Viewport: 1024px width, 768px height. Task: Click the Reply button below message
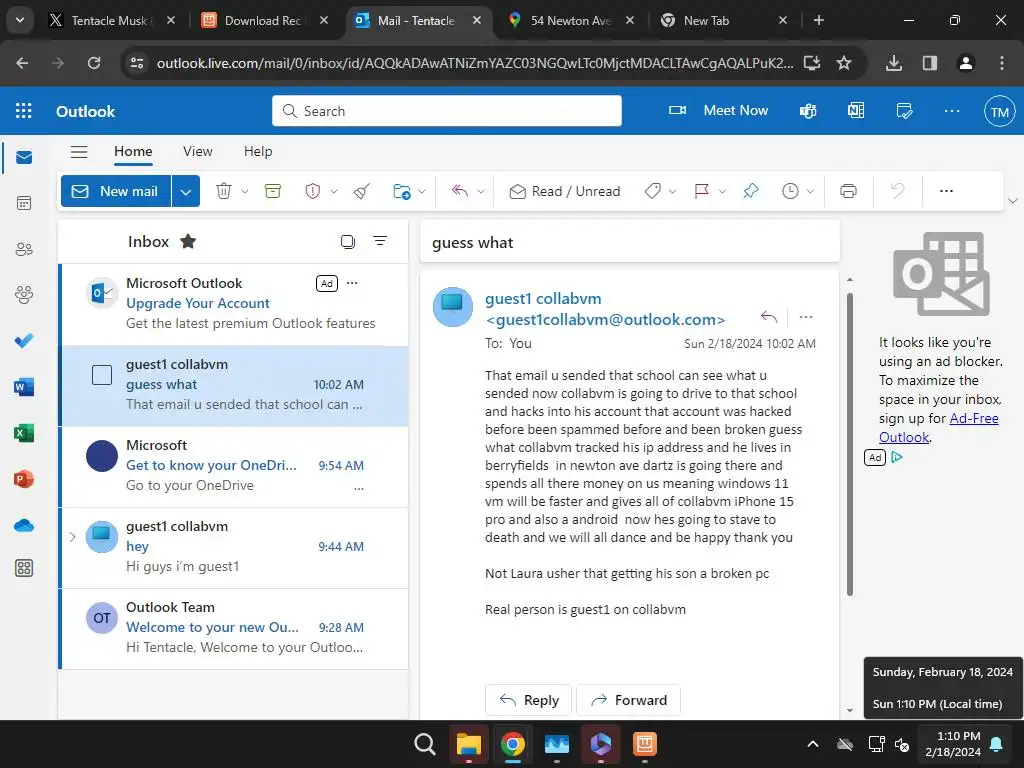528,700
